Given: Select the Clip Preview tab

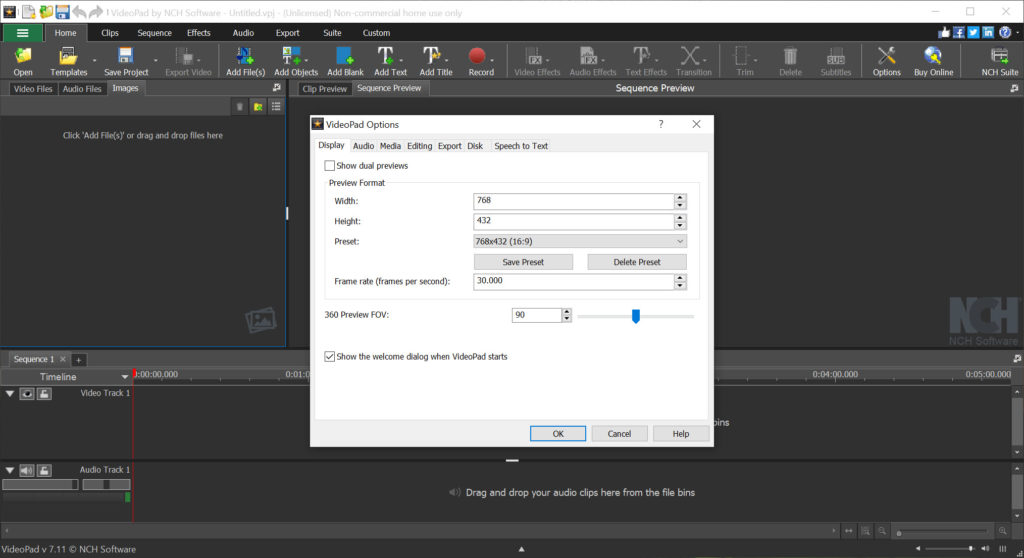Looking at the screenshot, I should tap(325, 89).
